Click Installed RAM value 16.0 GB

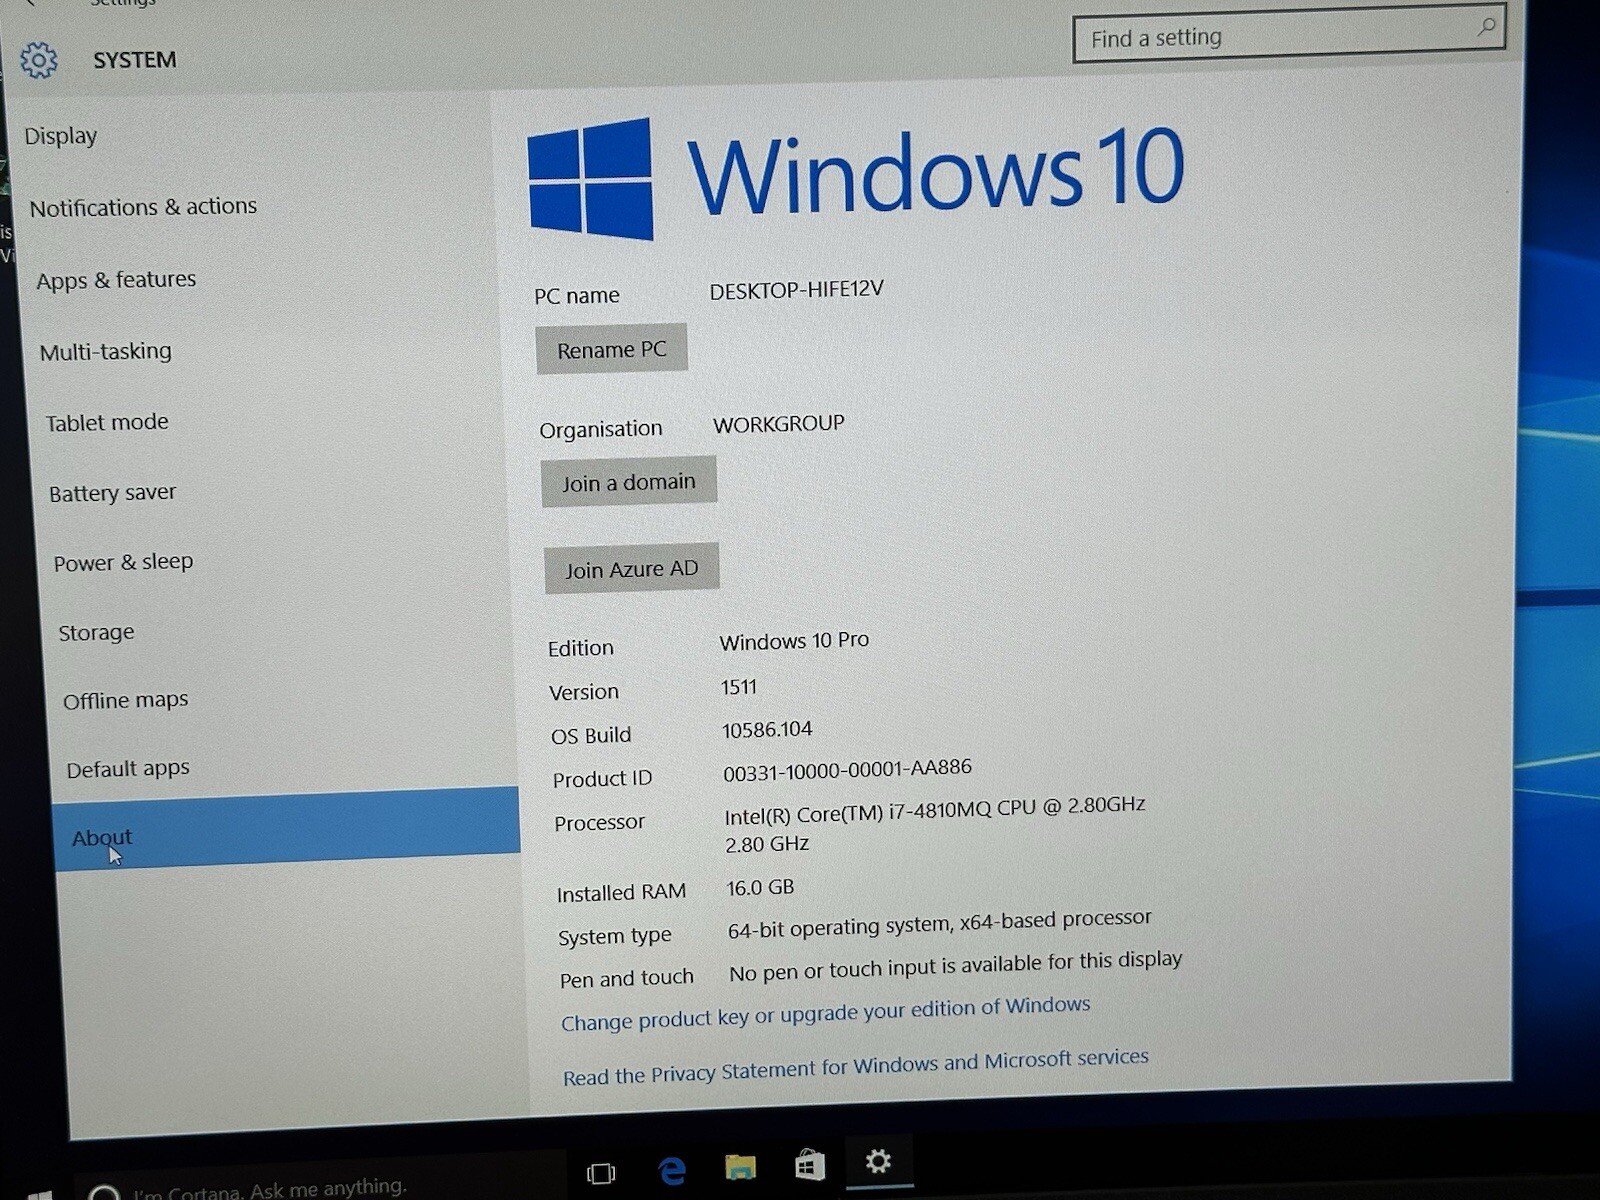tap(760, 888)
